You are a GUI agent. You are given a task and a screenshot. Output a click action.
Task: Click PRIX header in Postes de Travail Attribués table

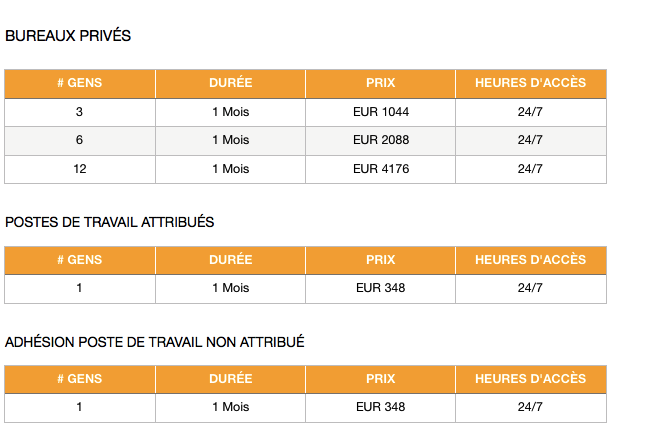380,260
